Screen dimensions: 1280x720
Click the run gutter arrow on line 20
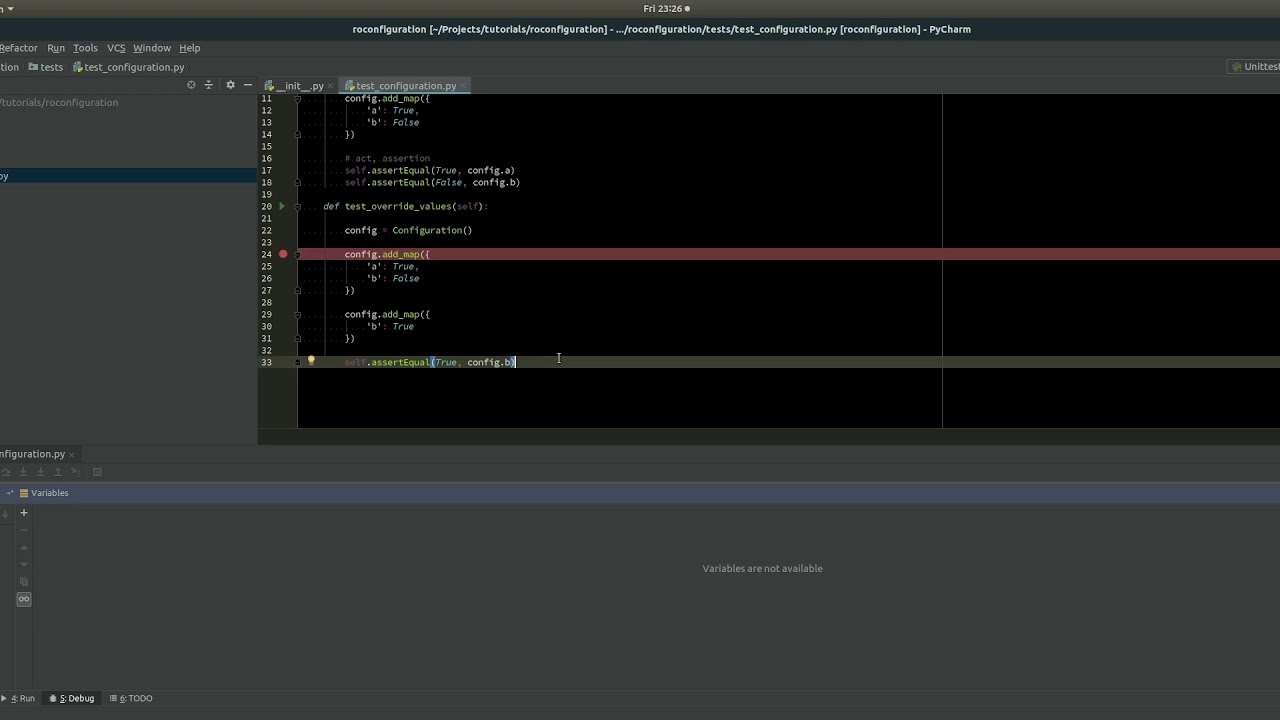282,206
